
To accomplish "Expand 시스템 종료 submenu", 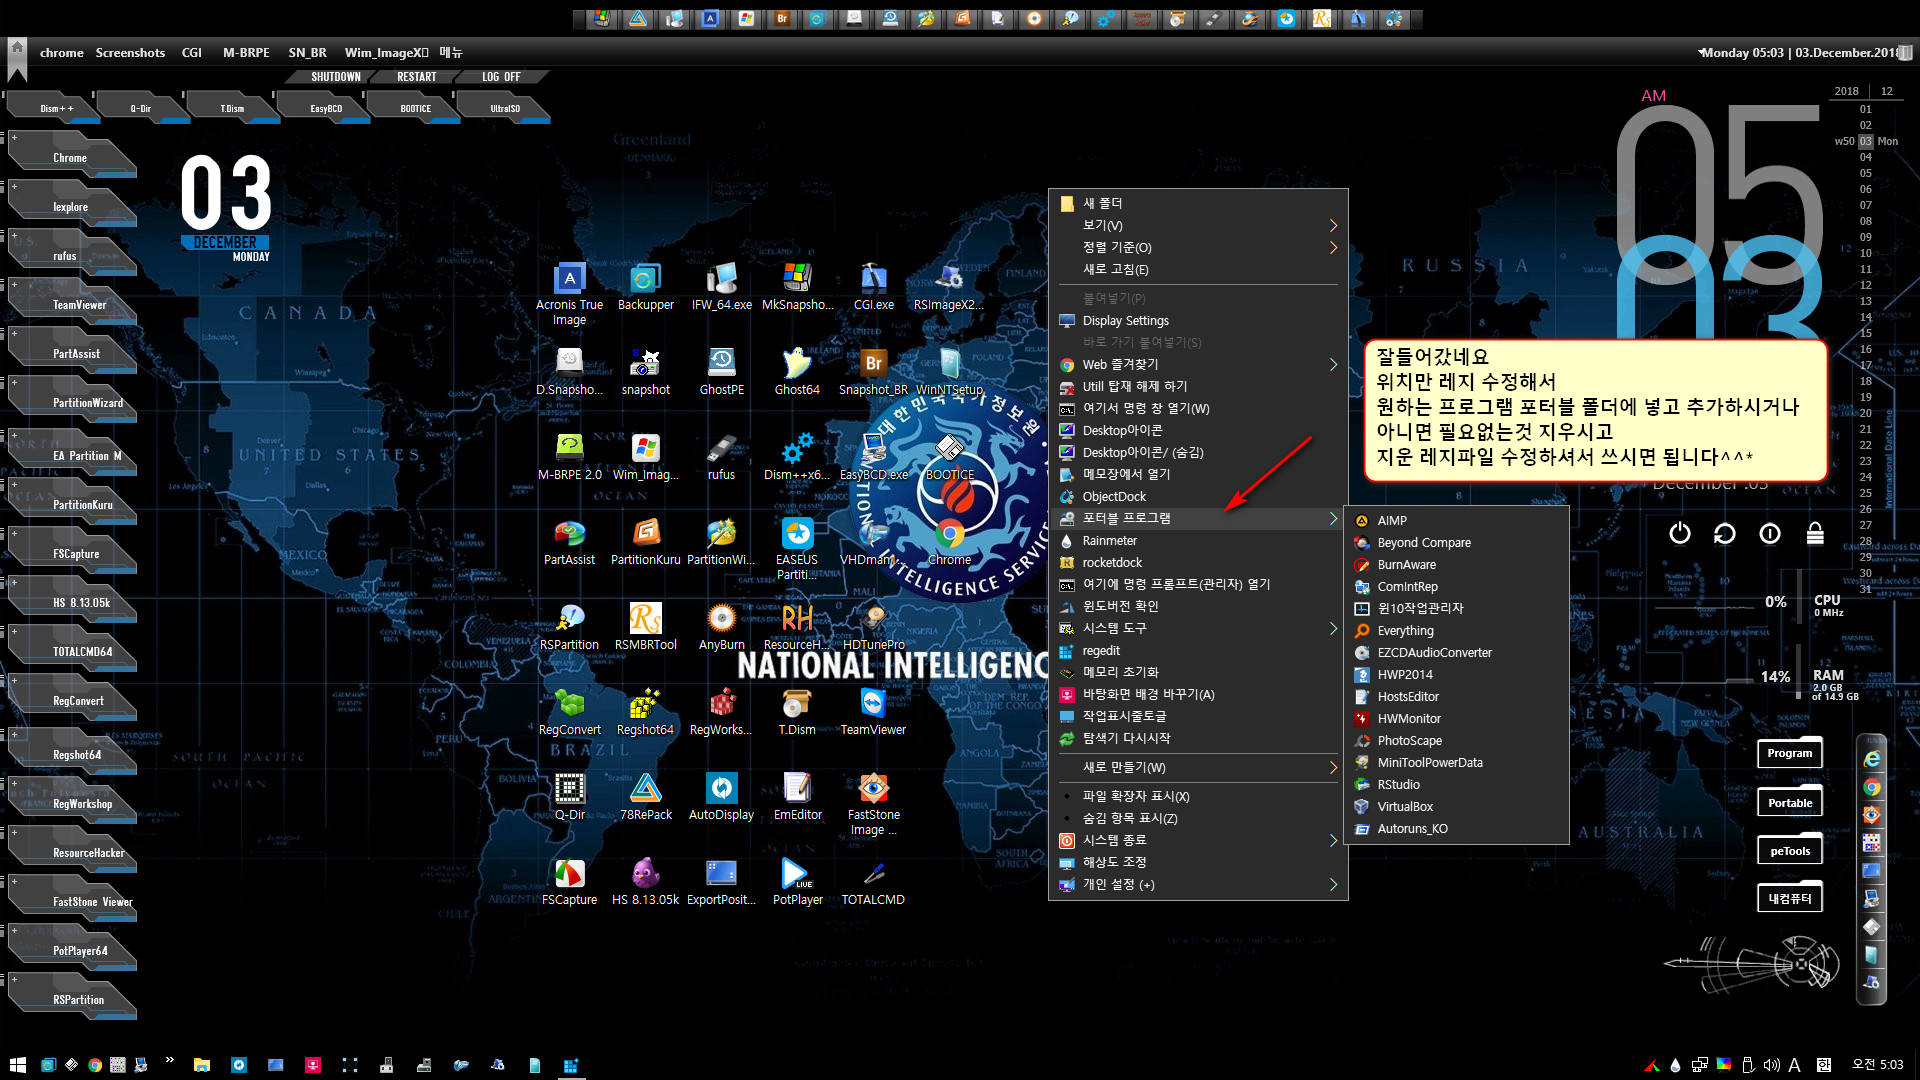I will click(x=1198, y=840).
